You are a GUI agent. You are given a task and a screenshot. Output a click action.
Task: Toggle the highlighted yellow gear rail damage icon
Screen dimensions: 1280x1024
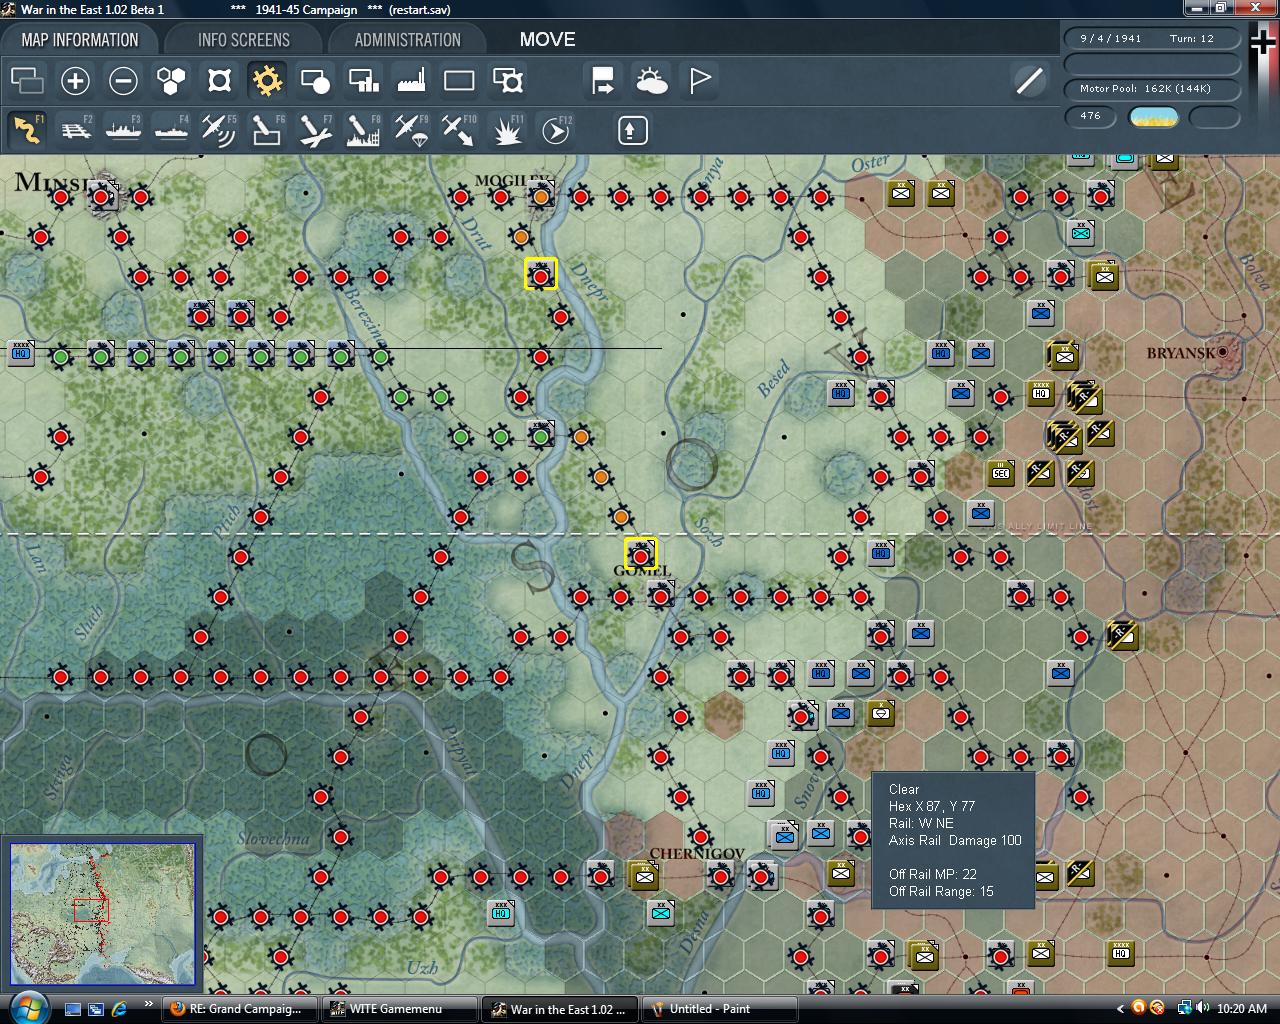(267, 80)
